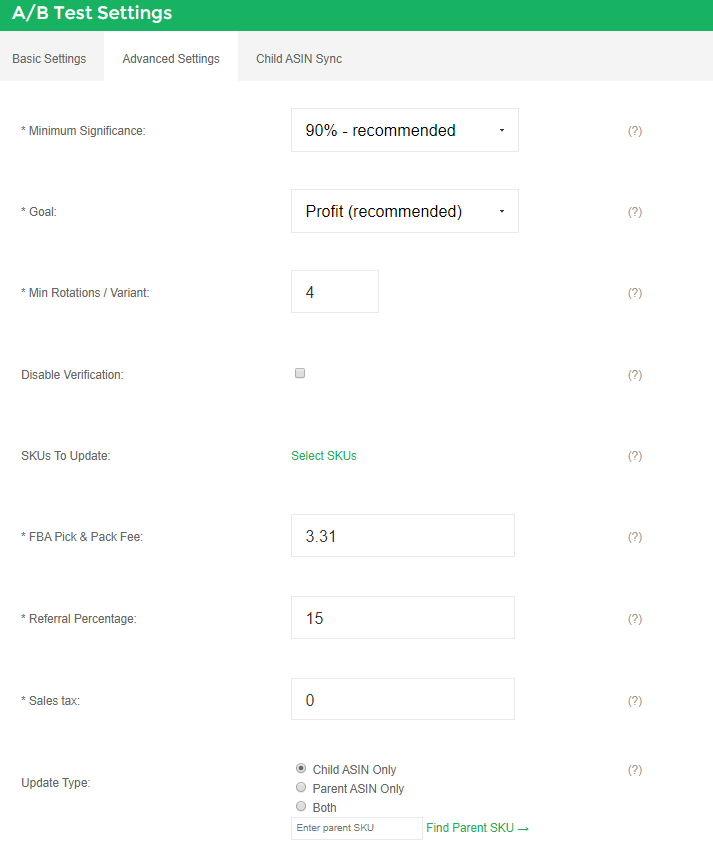
Task: Click the Minimum Significance label
Action: [x=83, y=131]
